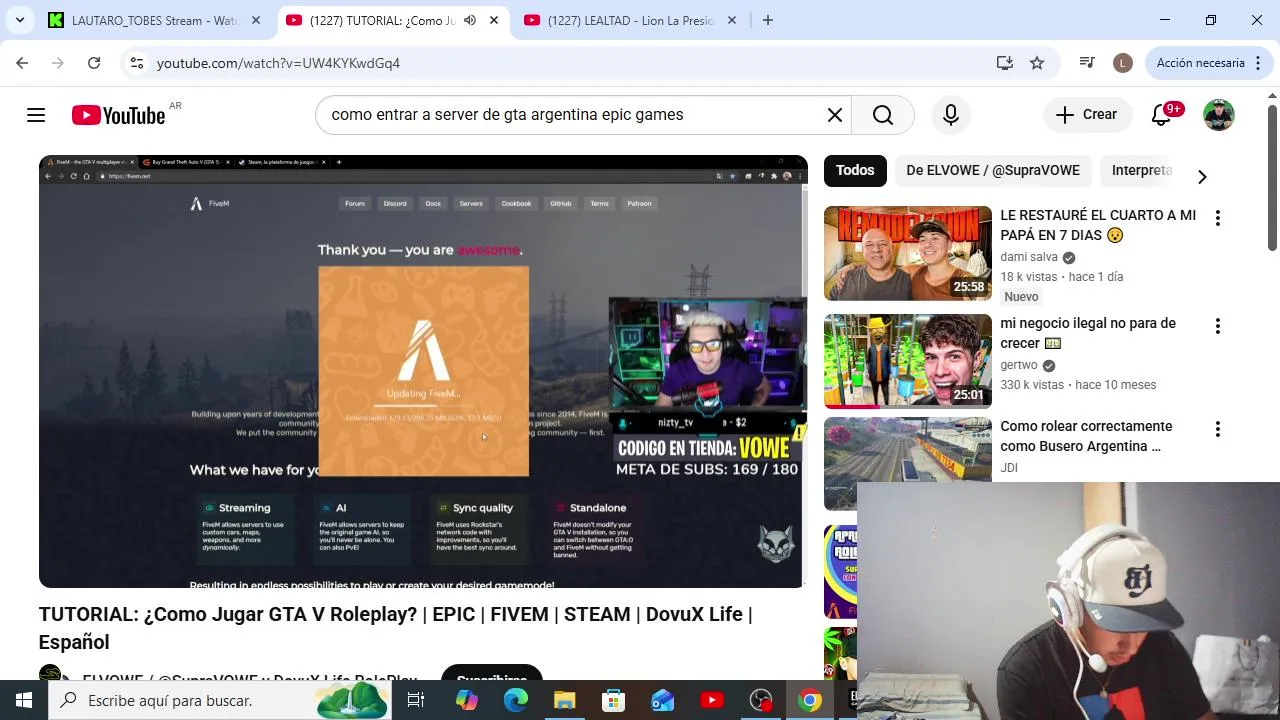Open the Chrome three-dot menu
Image resolution: width=1280 pixels, height=720 pixels.
(1258, 63)
